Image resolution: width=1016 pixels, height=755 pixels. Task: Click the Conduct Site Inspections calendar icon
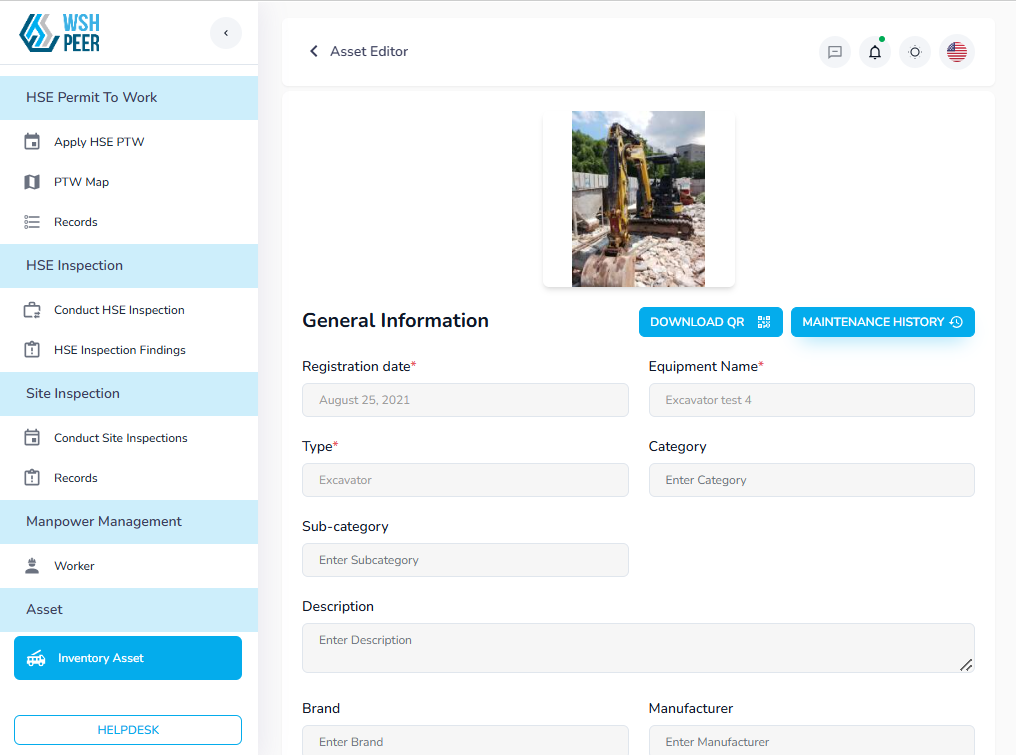pyautogui.click(x=32, y=438)
